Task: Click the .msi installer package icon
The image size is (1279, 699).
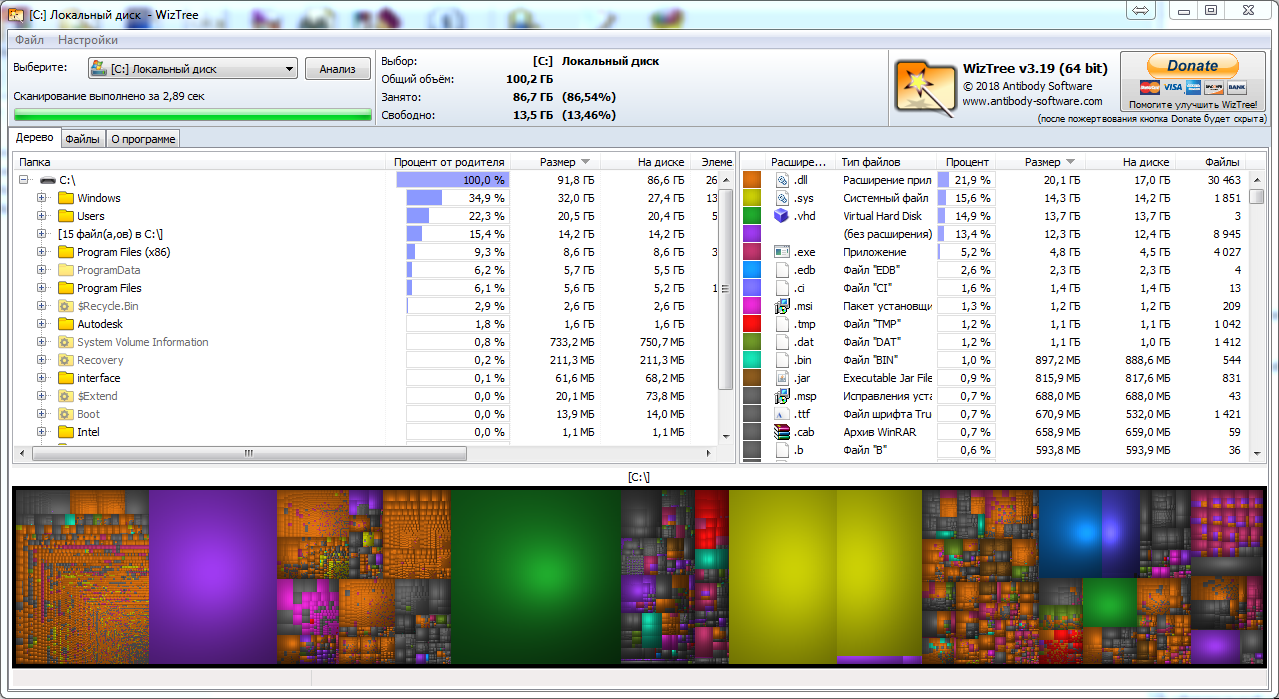Action: [782, 306]
